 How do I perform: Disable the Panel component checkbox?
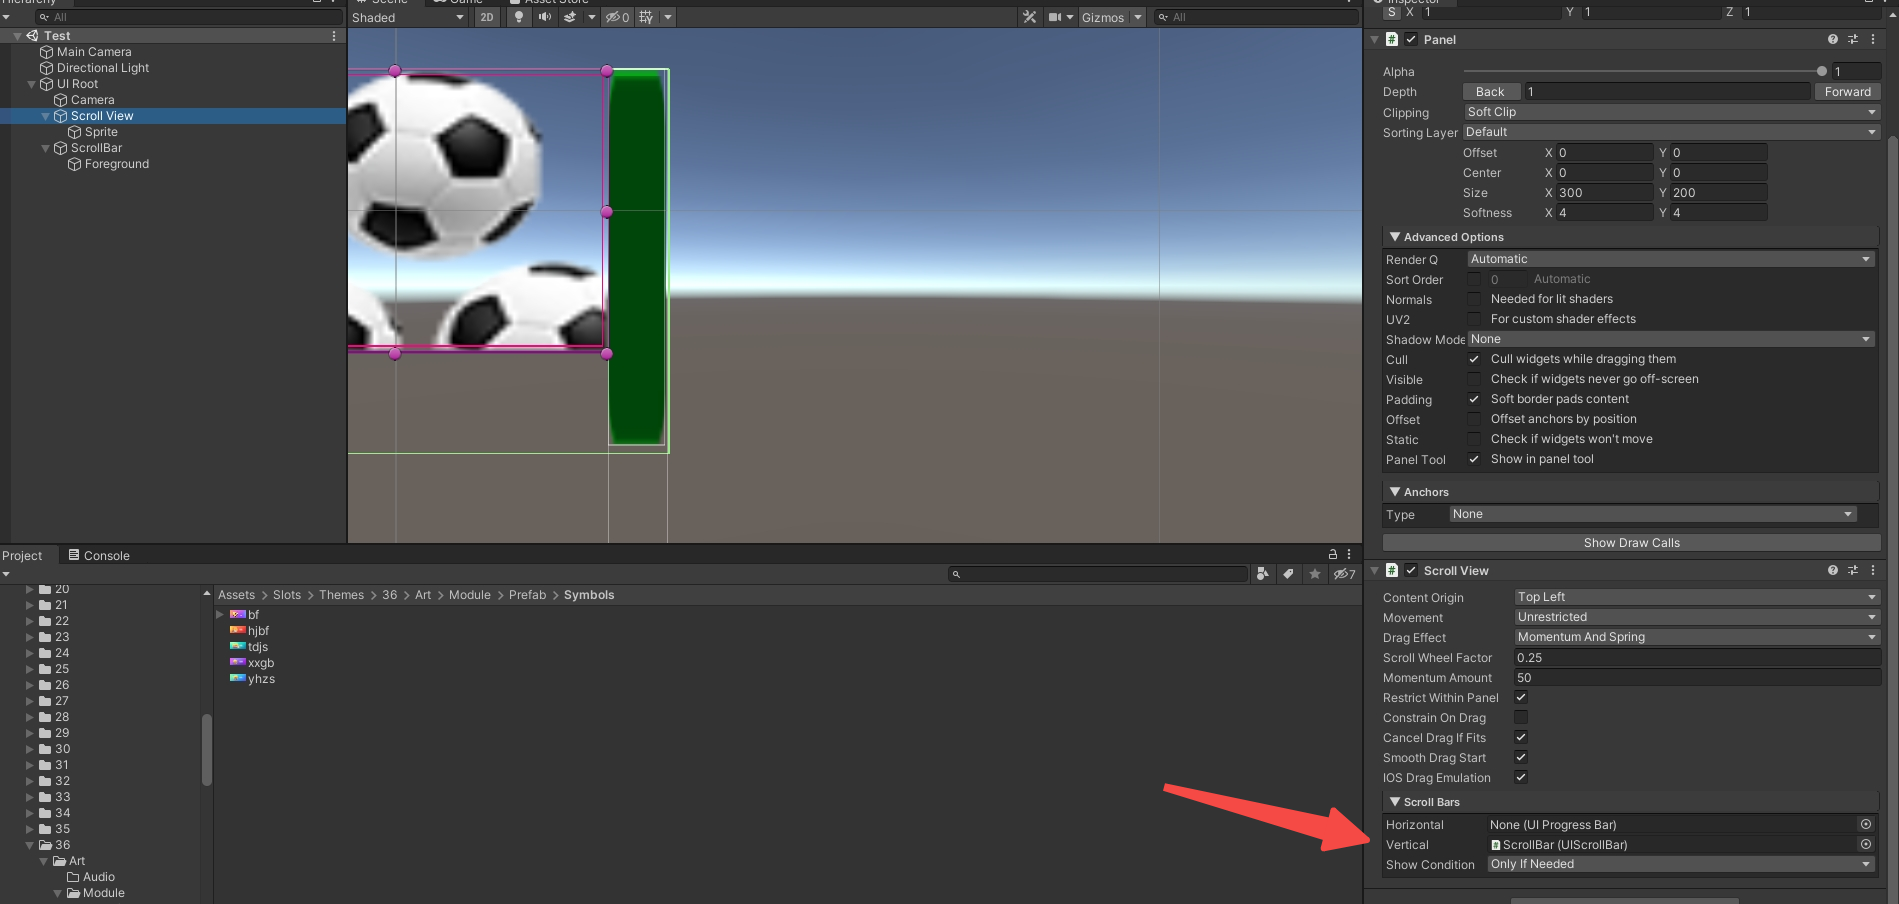[x=1411, y=39]
